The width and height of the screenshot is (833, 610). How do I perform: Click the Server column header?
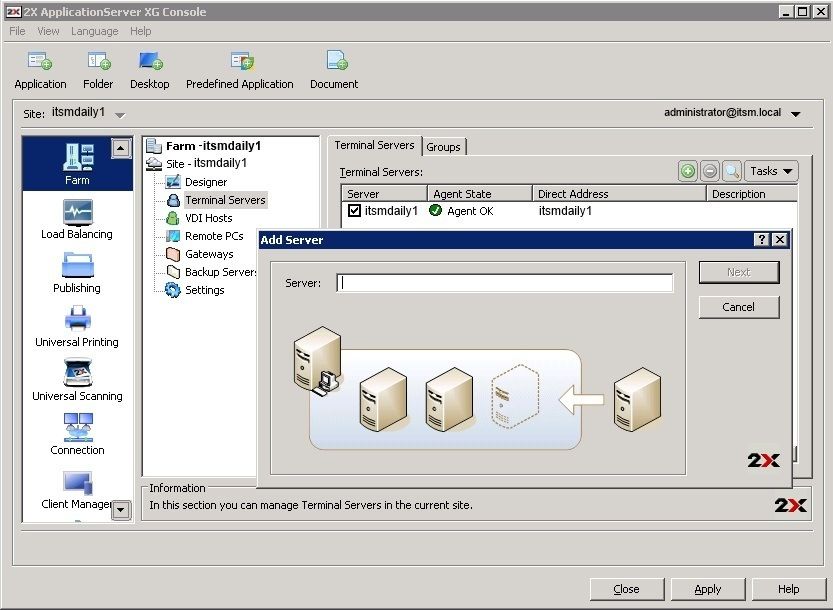coord(385,194)
